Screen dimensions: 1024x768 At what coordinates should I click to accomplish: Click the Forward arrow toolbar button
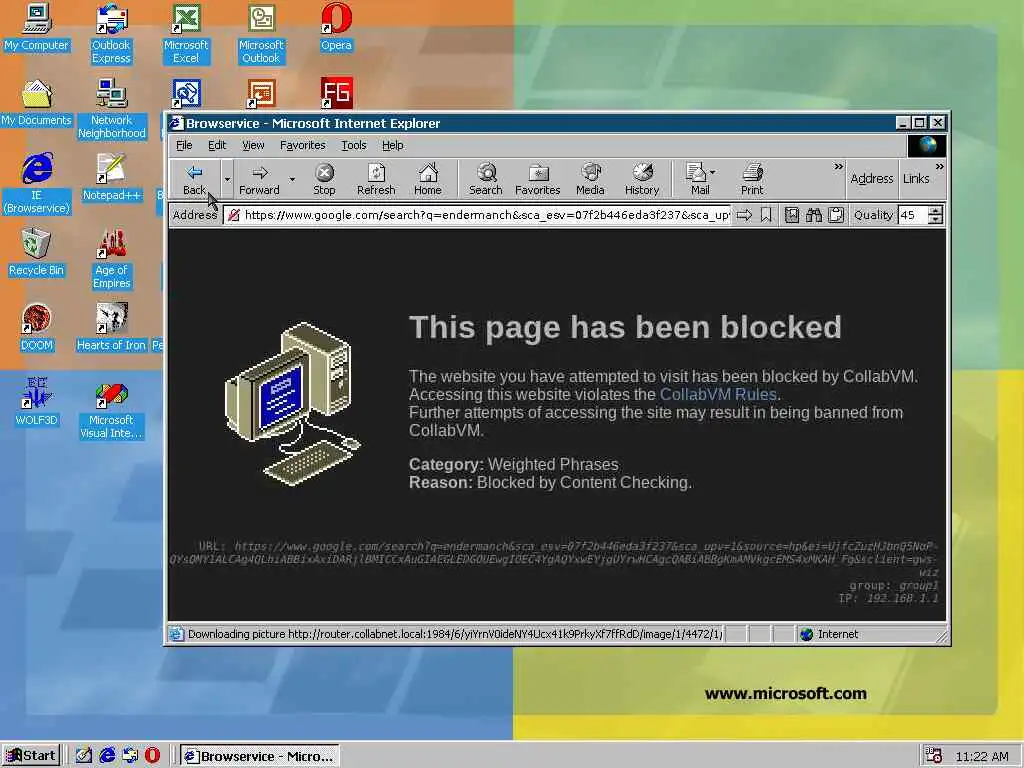click(259, 179)
